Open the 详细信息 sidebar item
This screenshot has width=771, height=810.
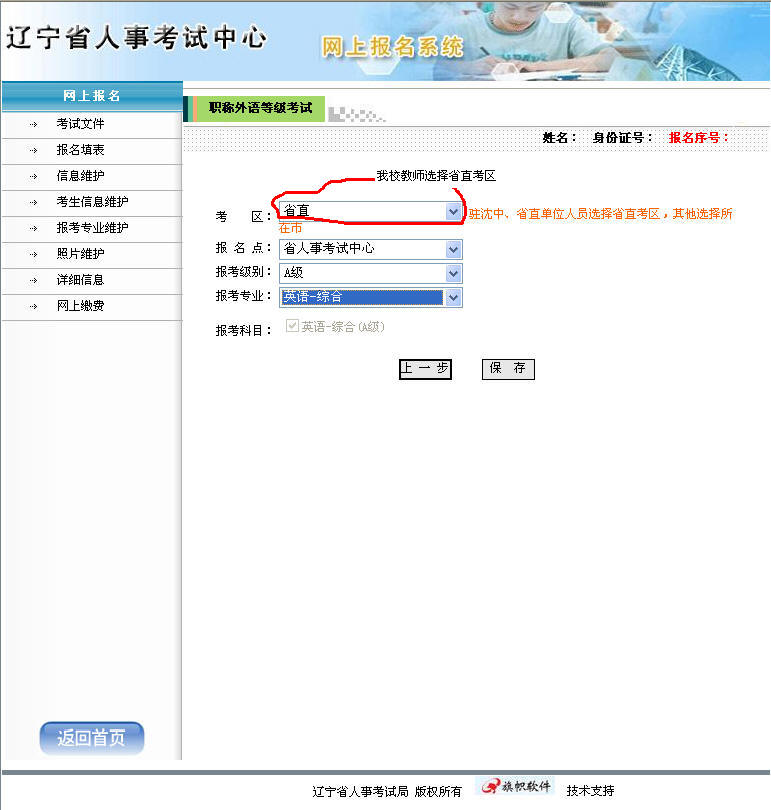pos(80,280)
